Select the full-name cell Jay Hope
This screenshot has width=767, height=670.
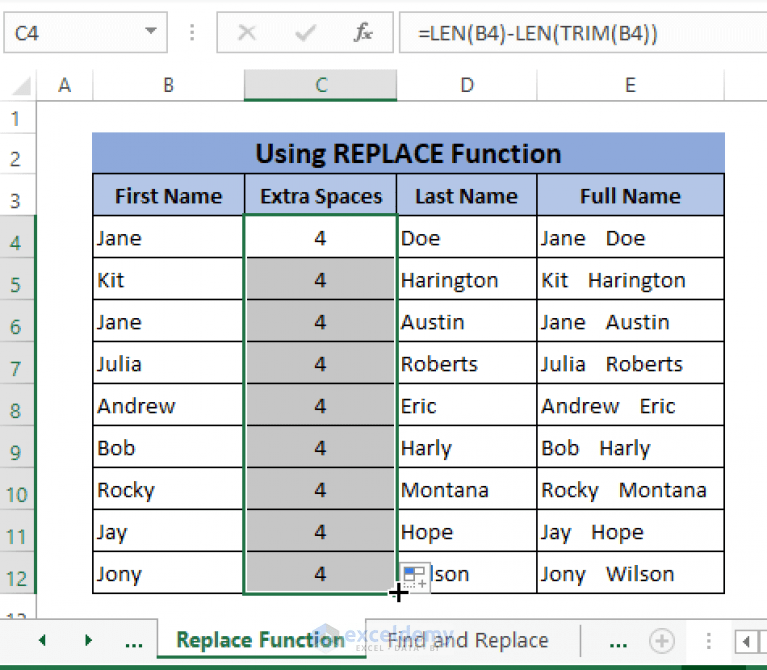631,532
